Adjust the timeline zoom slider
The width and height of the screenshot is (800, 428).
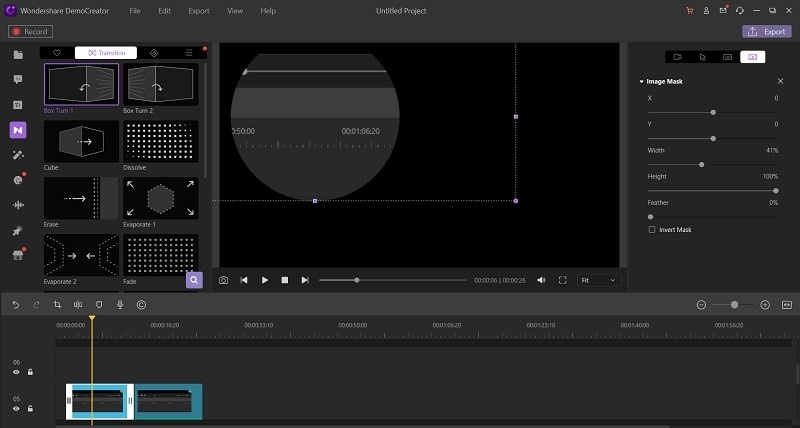(x=733, y=305)
